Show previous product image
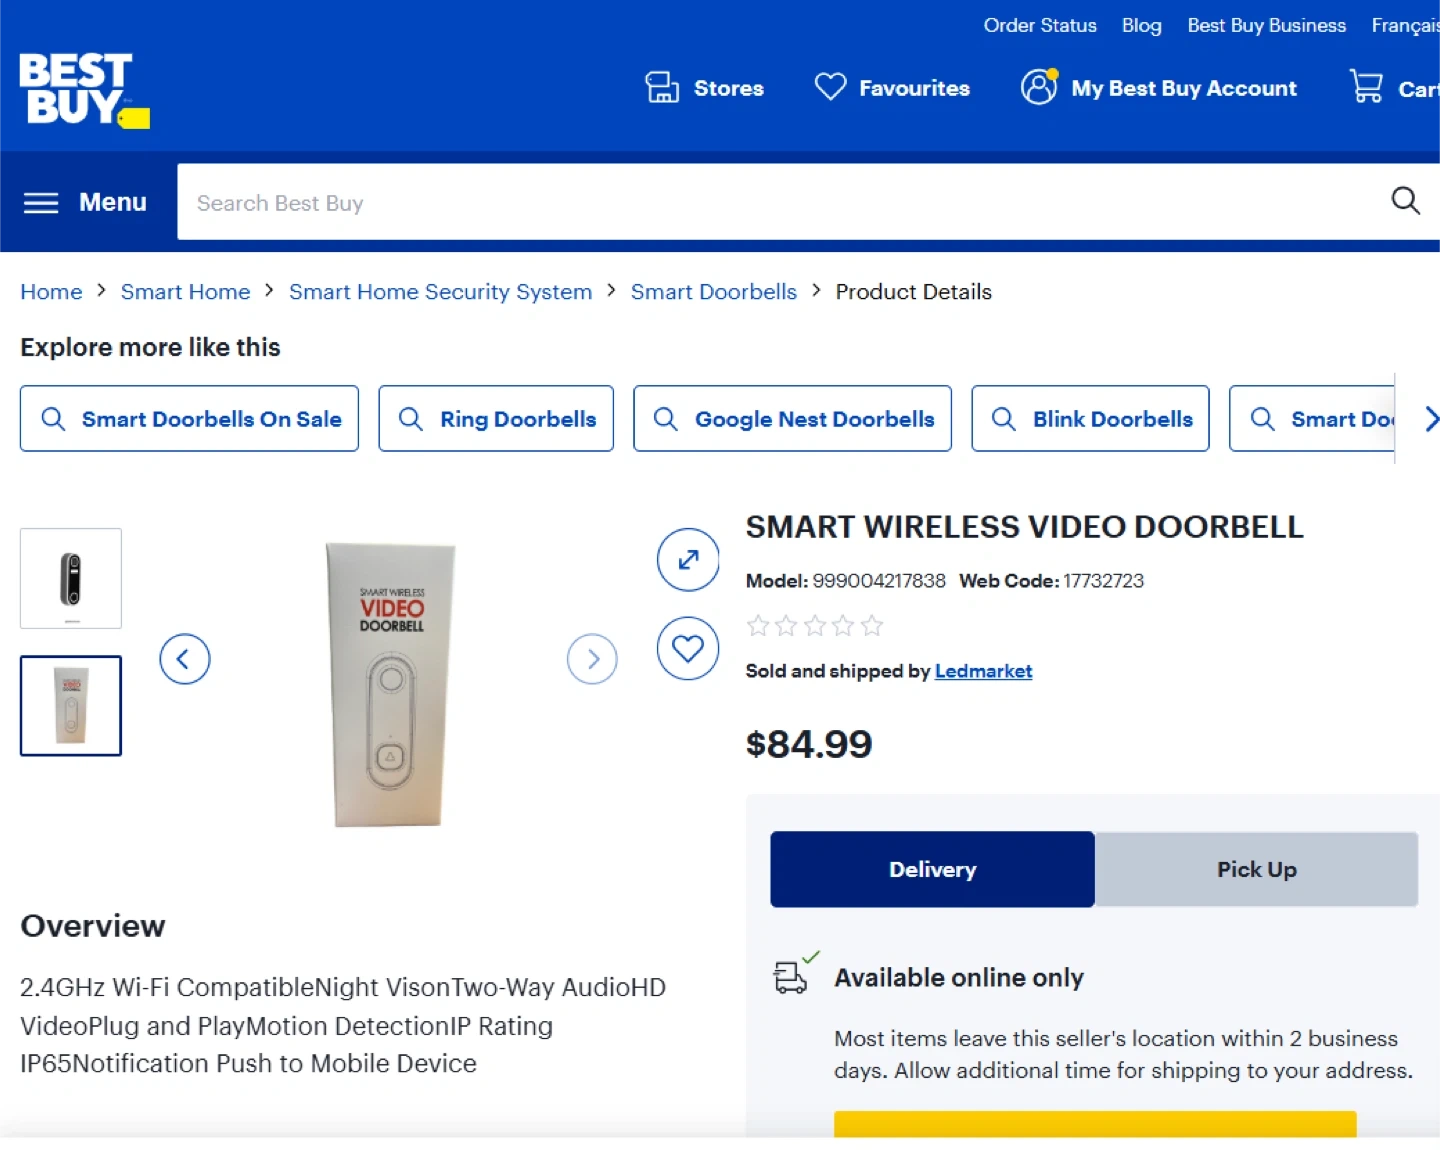1440x1150 pixels. point(185,659)
